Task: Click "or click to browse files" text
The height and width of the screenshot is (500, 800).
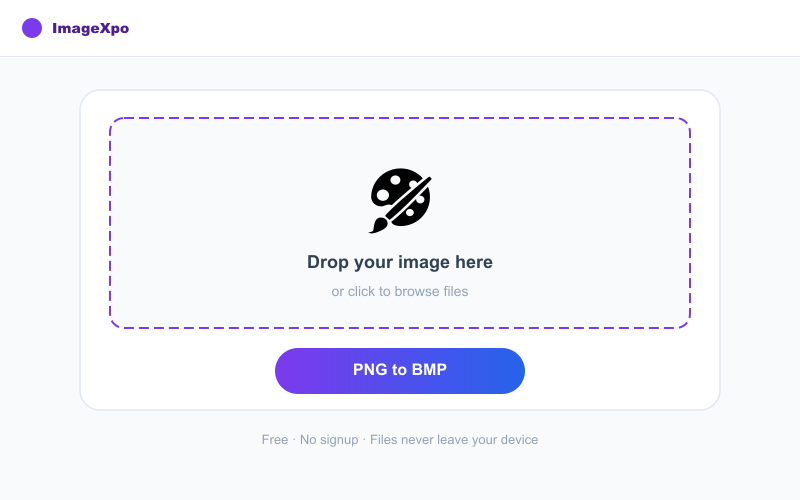Action: click(x=399, y=291)
